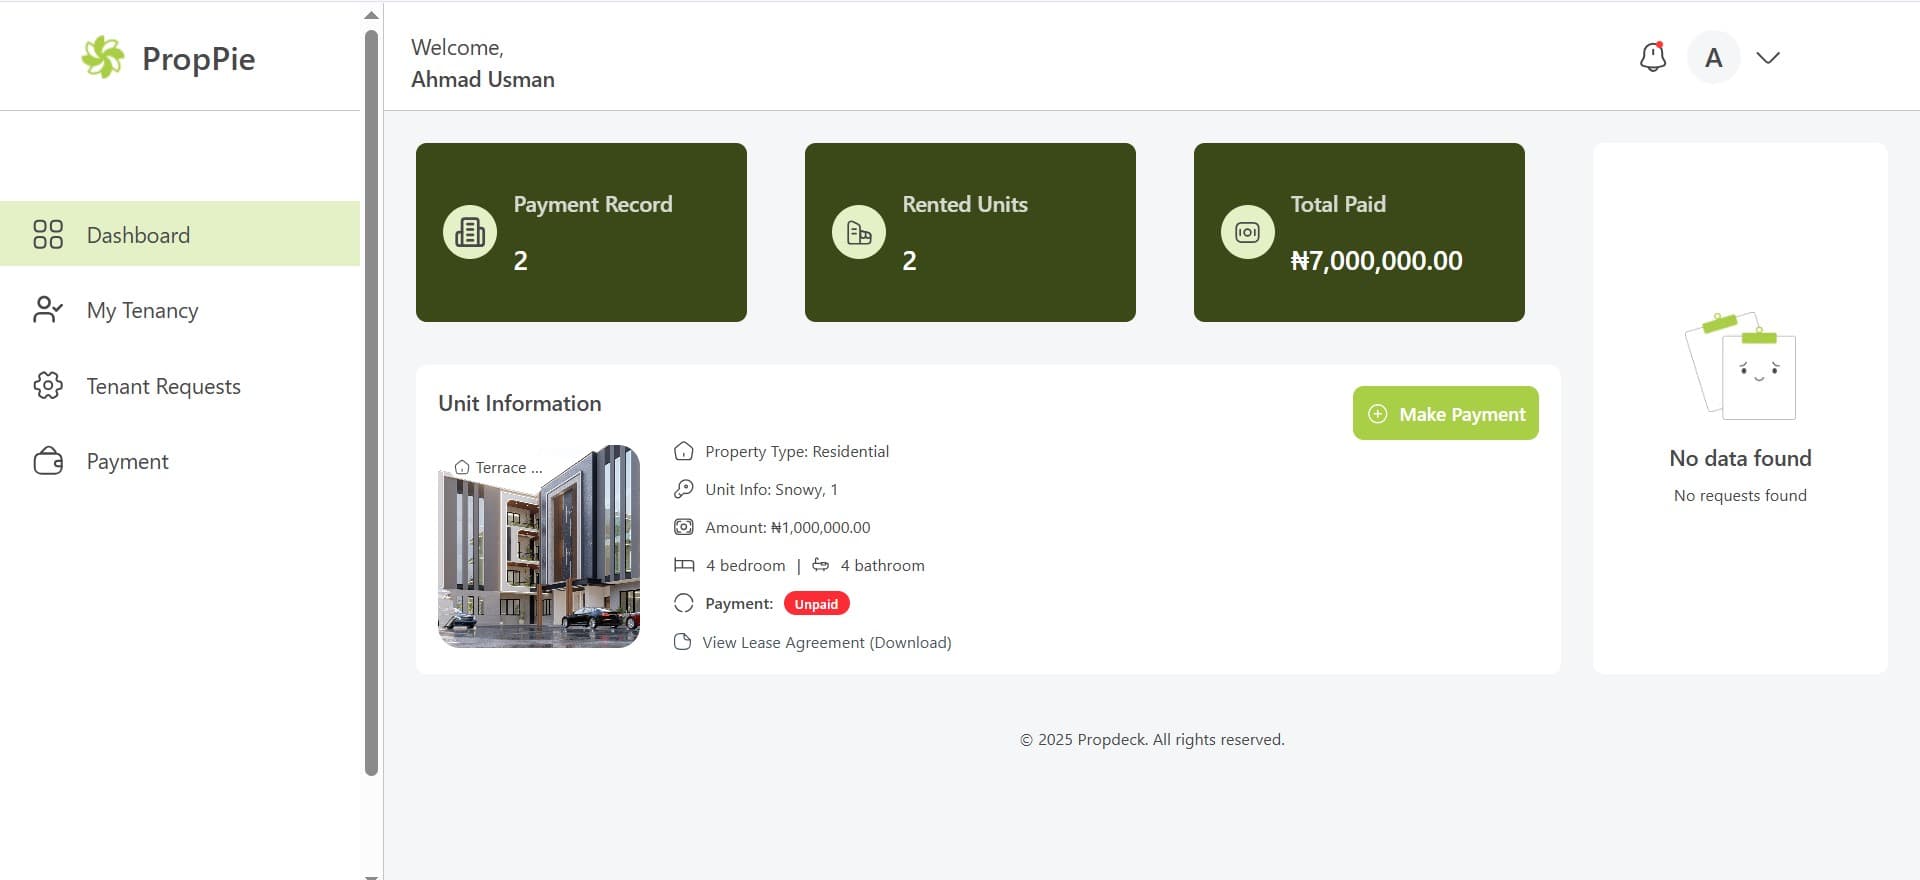Open the Payment Record card
Viewport: 1920px width, 880px height.
(x=581, y=232)
